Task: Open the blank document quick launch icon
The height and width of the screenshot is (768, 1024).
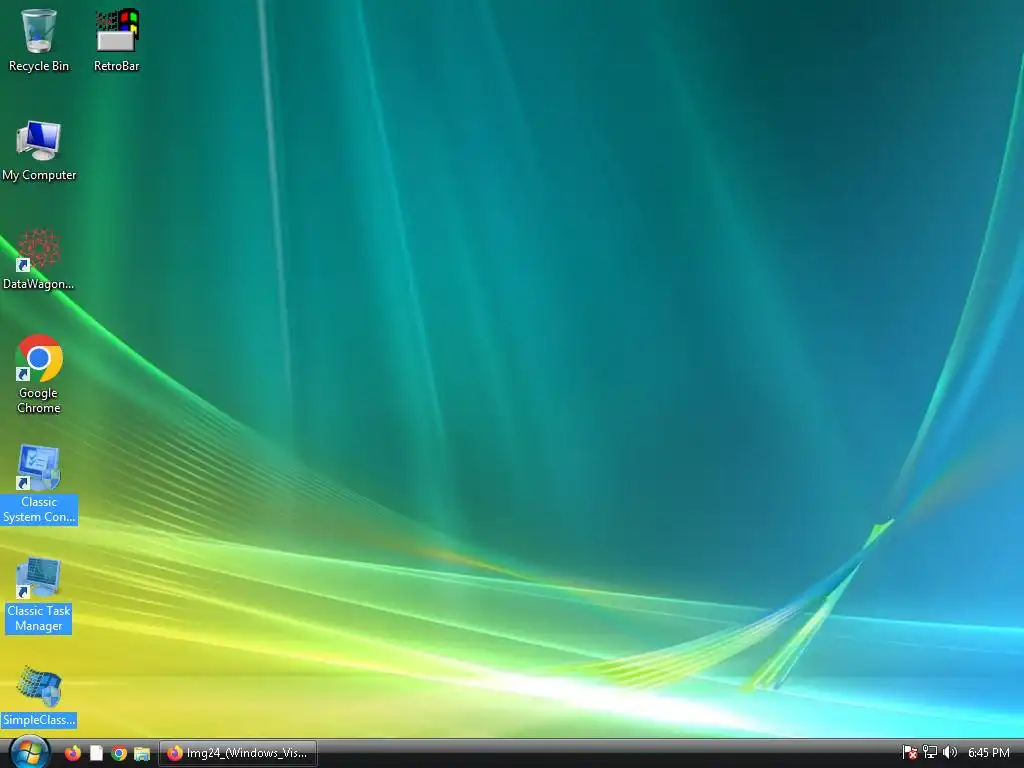Action: 96,753
